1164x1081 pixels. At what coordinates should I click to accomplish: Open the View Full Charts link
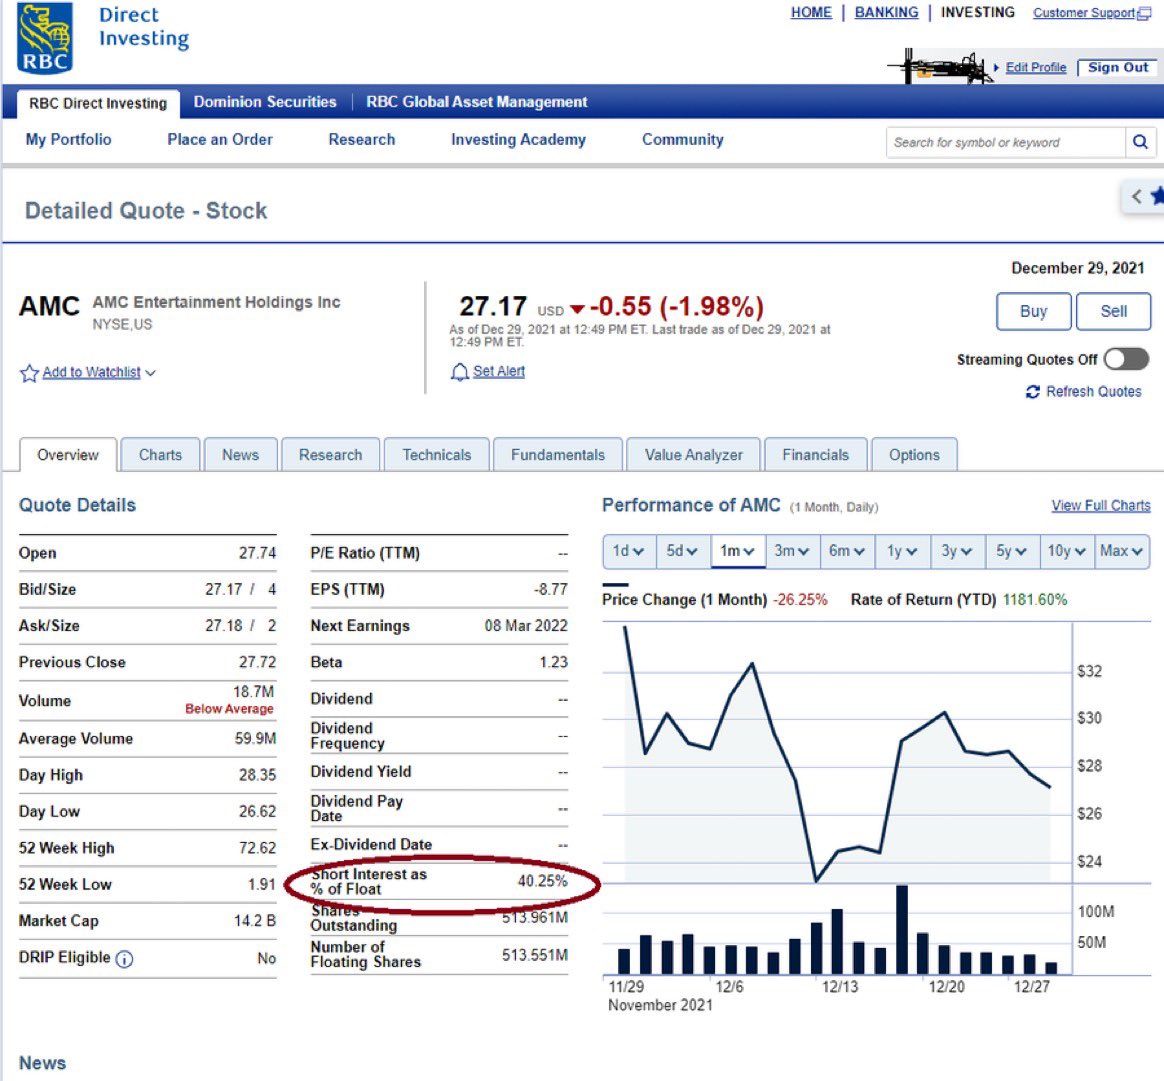click(x=1101, y=506)
